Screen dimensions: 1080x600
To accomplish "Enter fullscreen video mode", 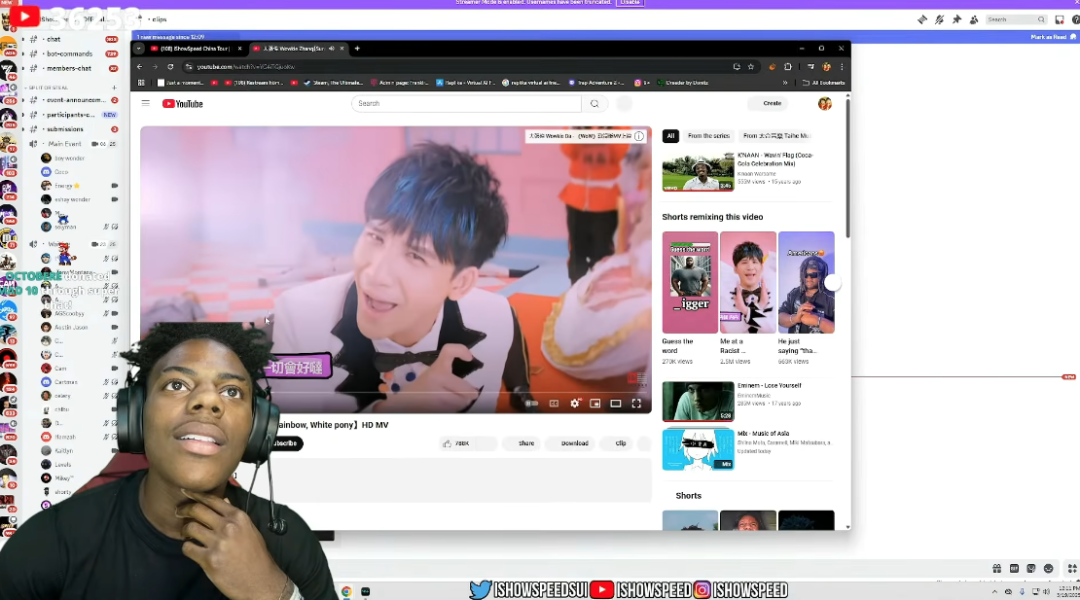I will click(x=636, y=404).
